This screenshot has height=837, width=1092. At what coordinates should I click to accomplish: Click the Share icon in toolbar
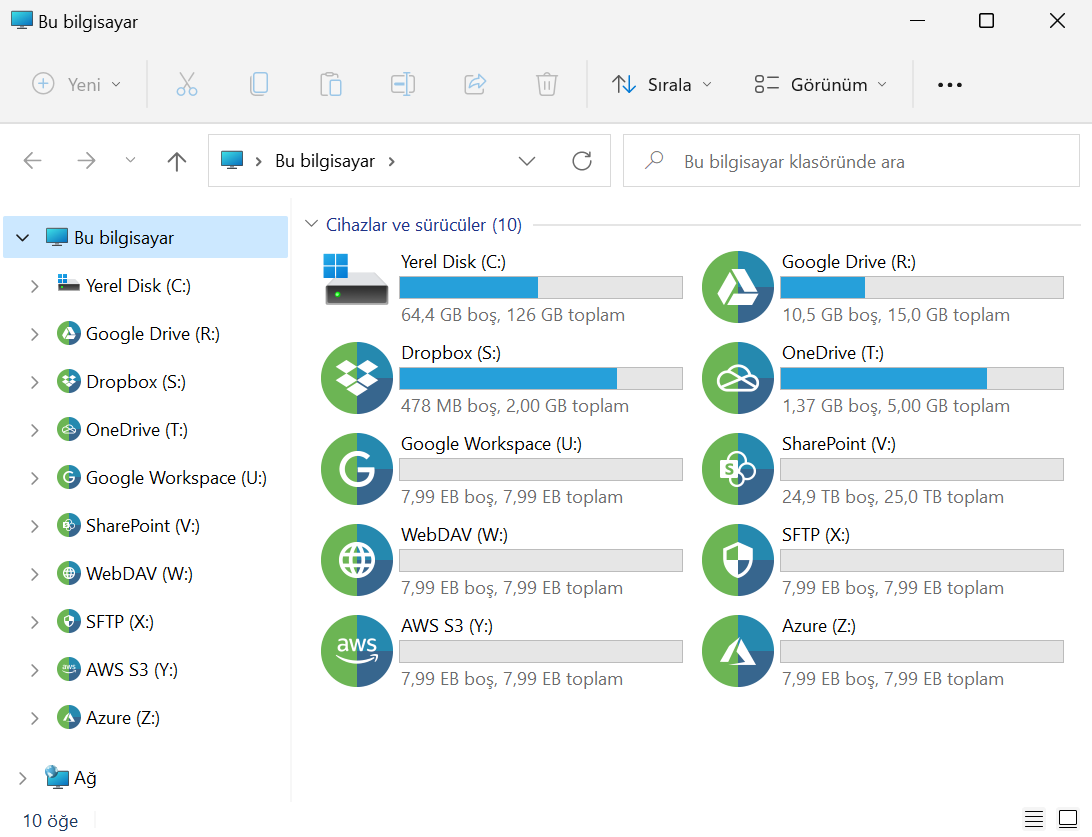coord(475,84)
